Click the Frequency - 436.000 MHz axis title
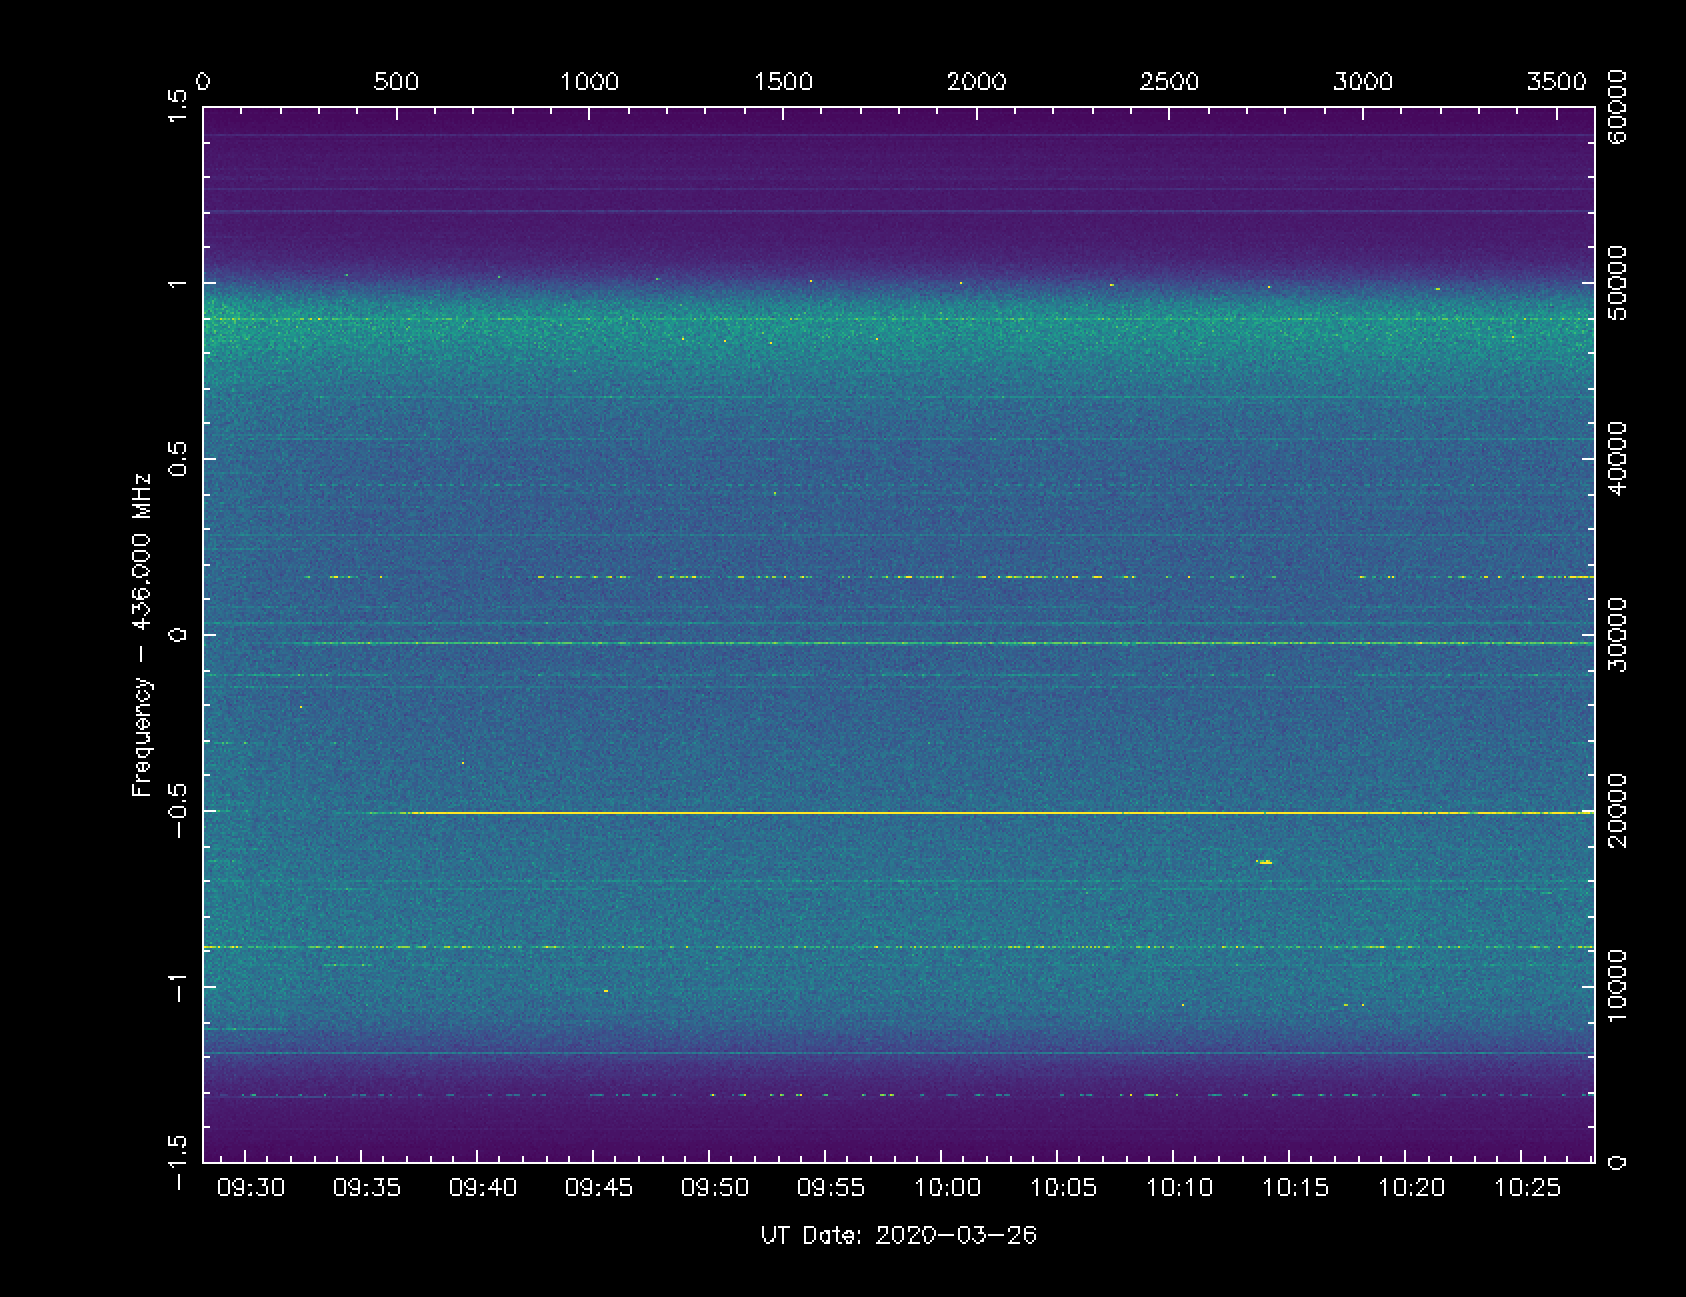This screenshot has width=1686, height=1297. [x=143, y=635]
